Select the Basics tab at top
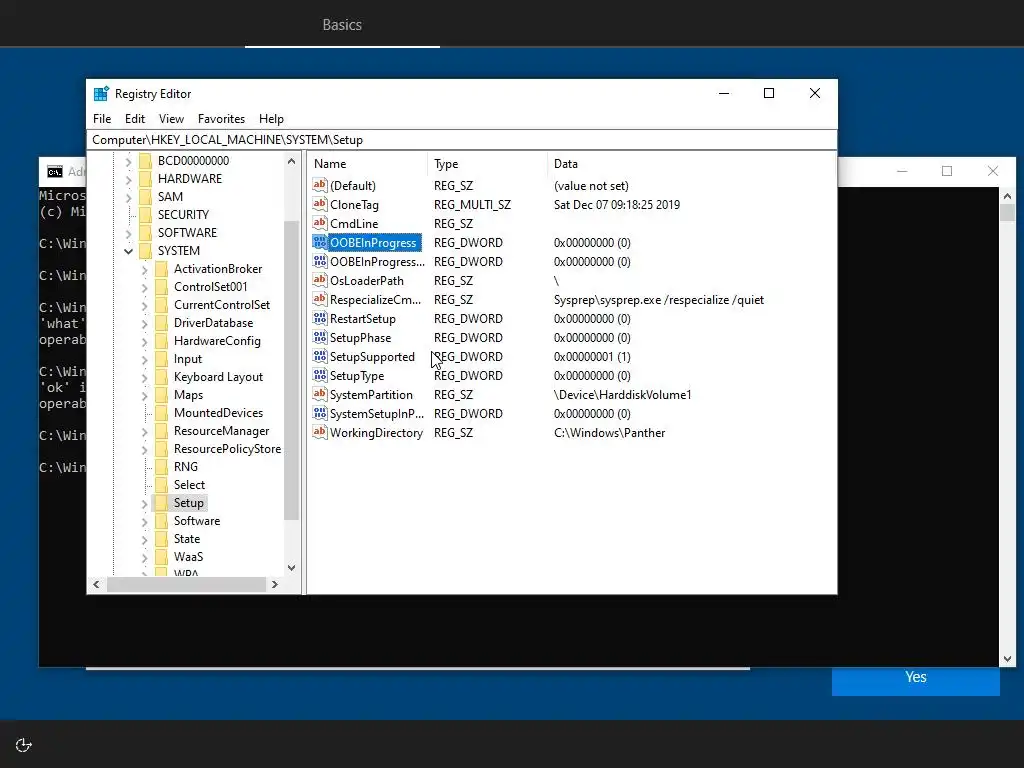This screenshot has height=768, width=1024. (342, 25)
